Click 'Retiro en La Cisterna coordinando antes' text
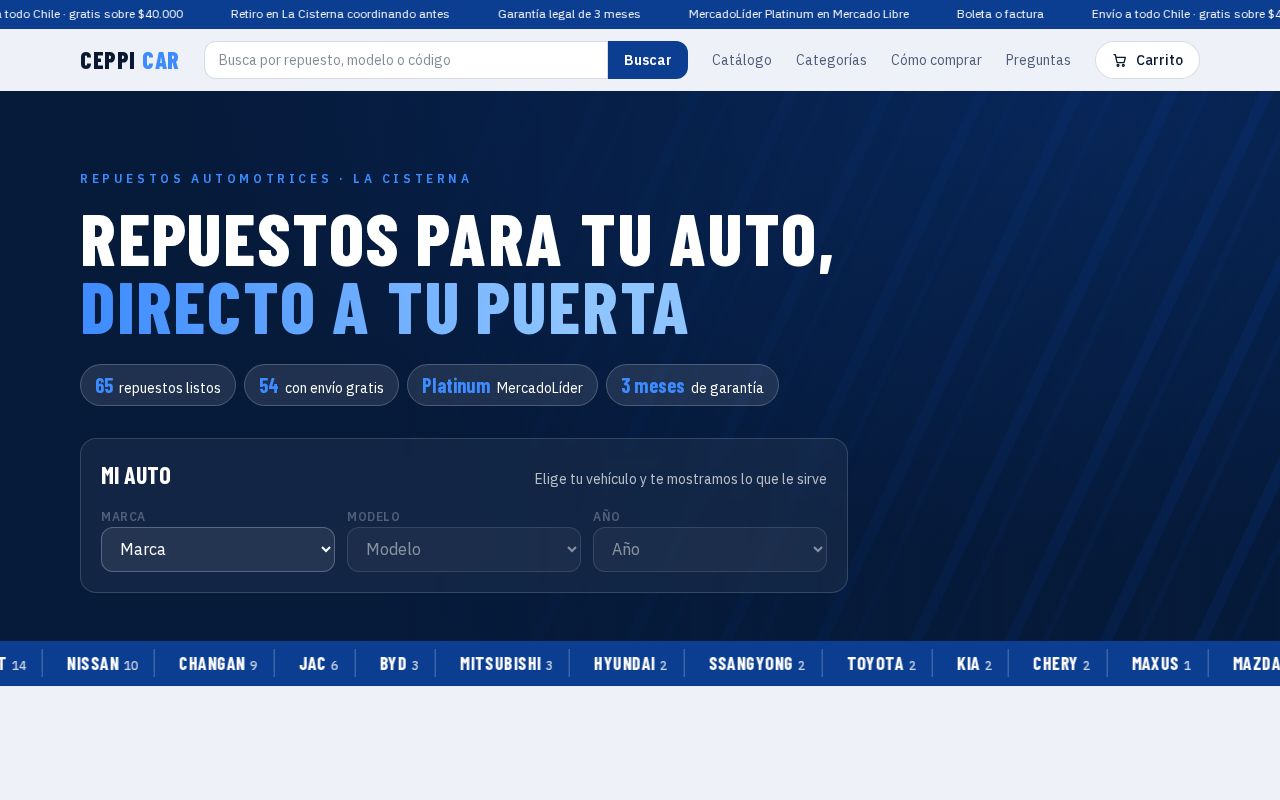Screen dimensions: 1280x800 tap(340, 14)
